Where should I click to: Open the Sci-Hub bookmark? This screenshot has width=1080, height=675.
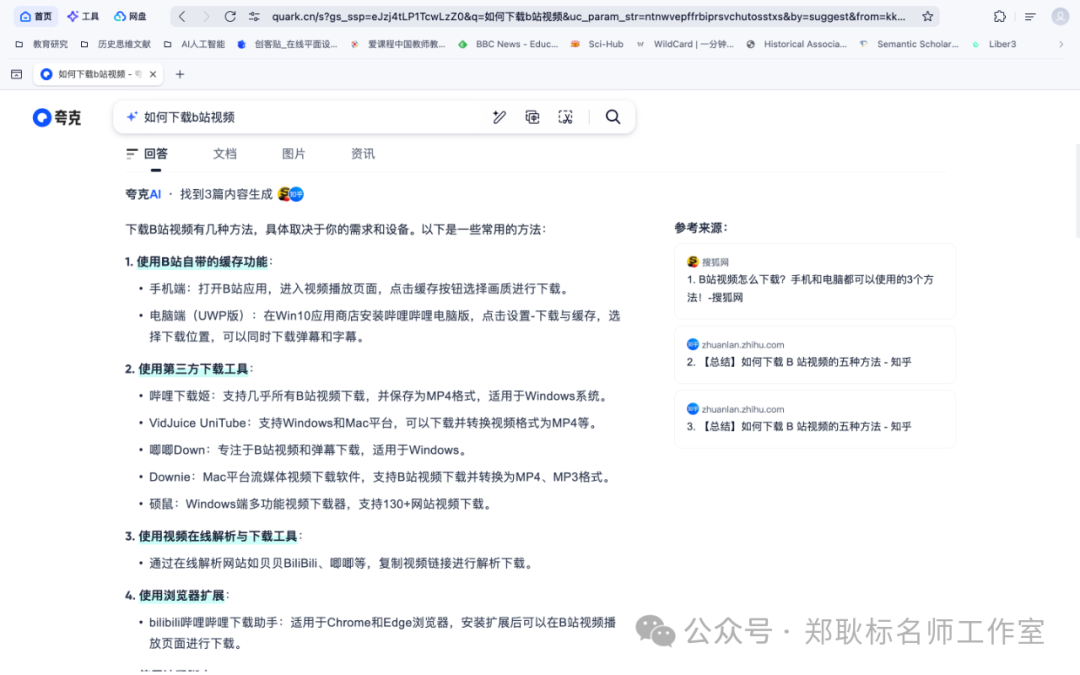(x=597, y=44)
